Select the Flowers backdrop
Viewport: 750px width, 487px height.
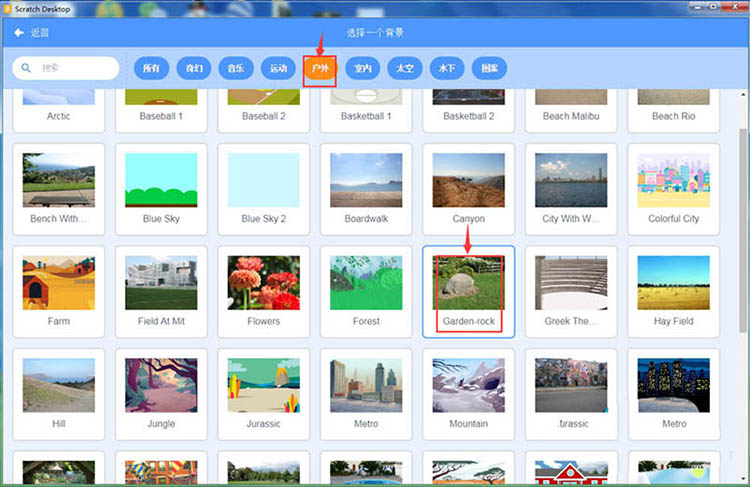264,292
